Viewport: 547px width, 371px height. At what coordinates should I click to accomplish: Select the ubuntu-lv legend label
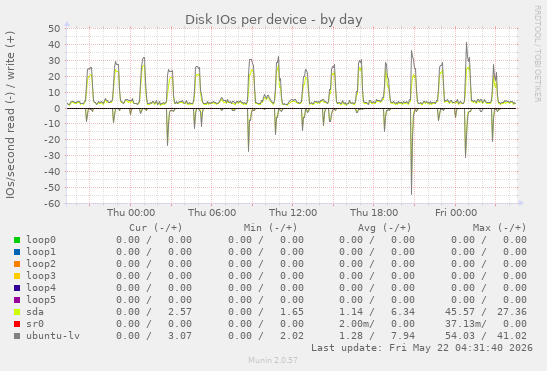click(53, 336)
